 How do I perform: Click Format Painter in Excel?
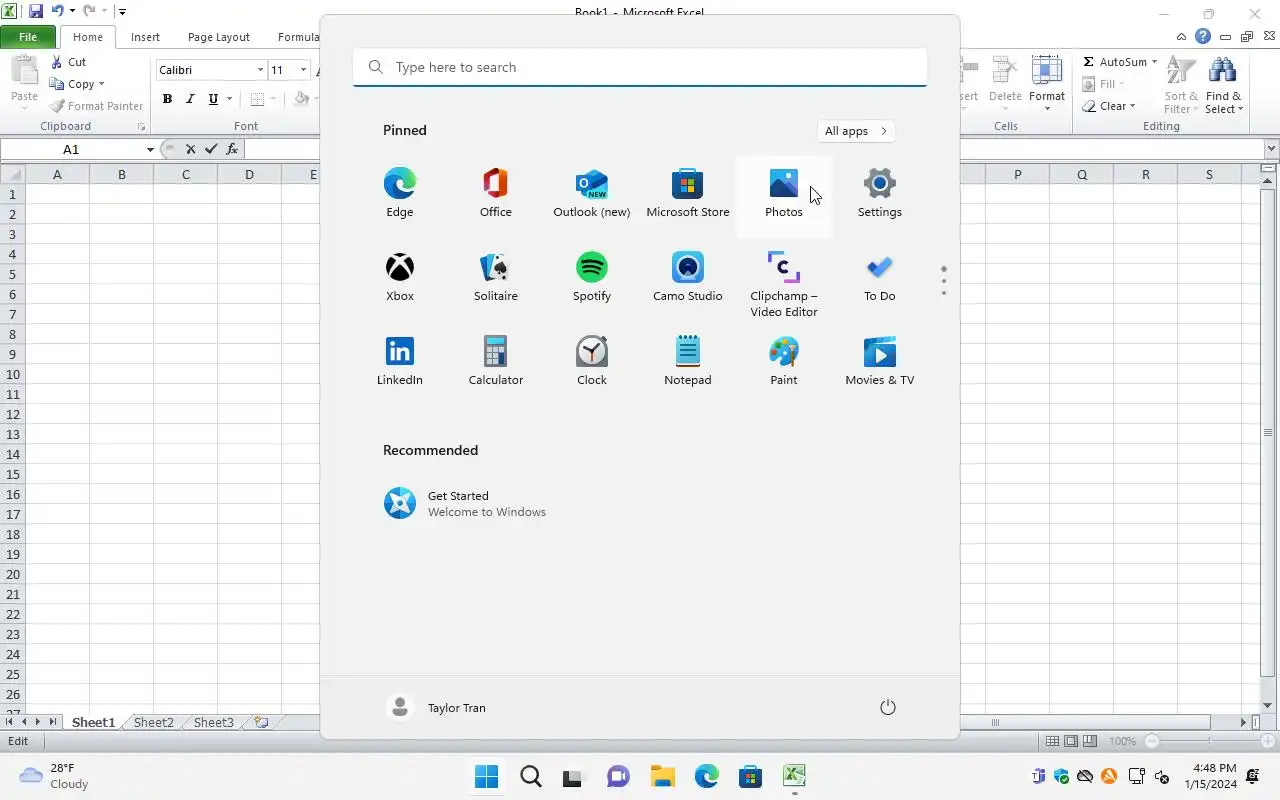[x=96, y=106]
